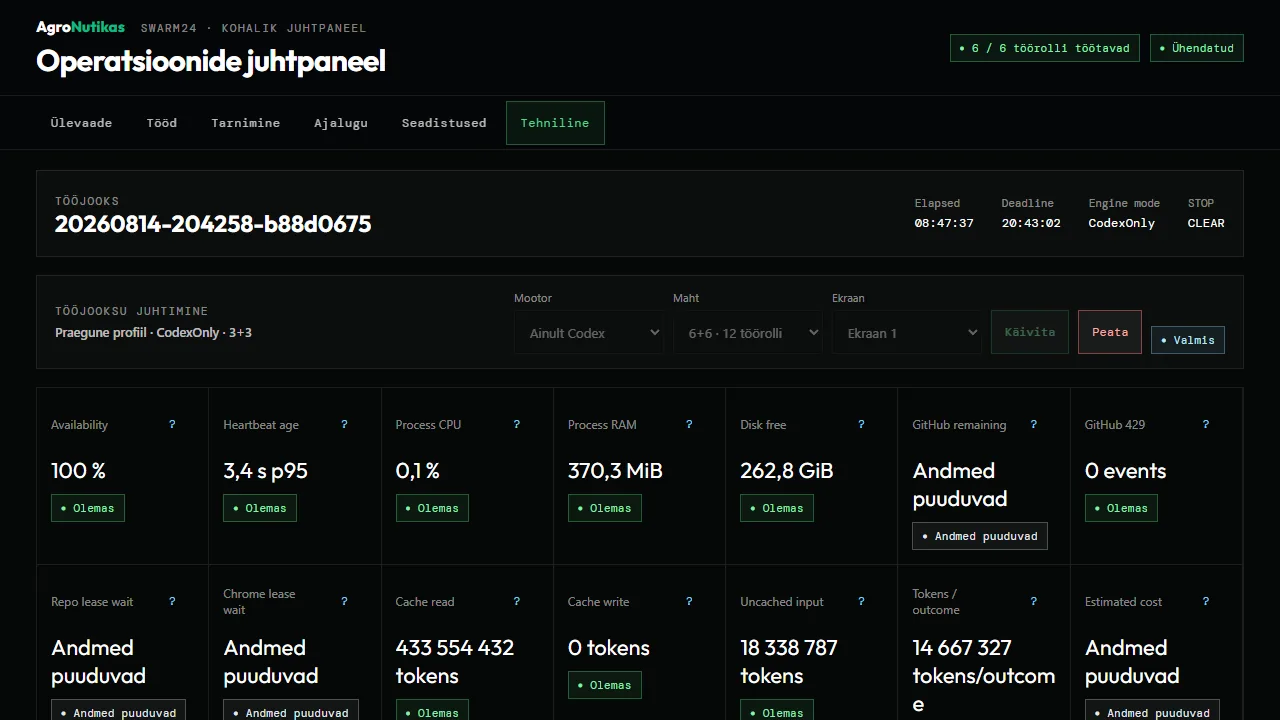Click Praegune profiil CodexOnly text
The height and width of the screenshot is (720, 1280).
click(x=153, y=333)
